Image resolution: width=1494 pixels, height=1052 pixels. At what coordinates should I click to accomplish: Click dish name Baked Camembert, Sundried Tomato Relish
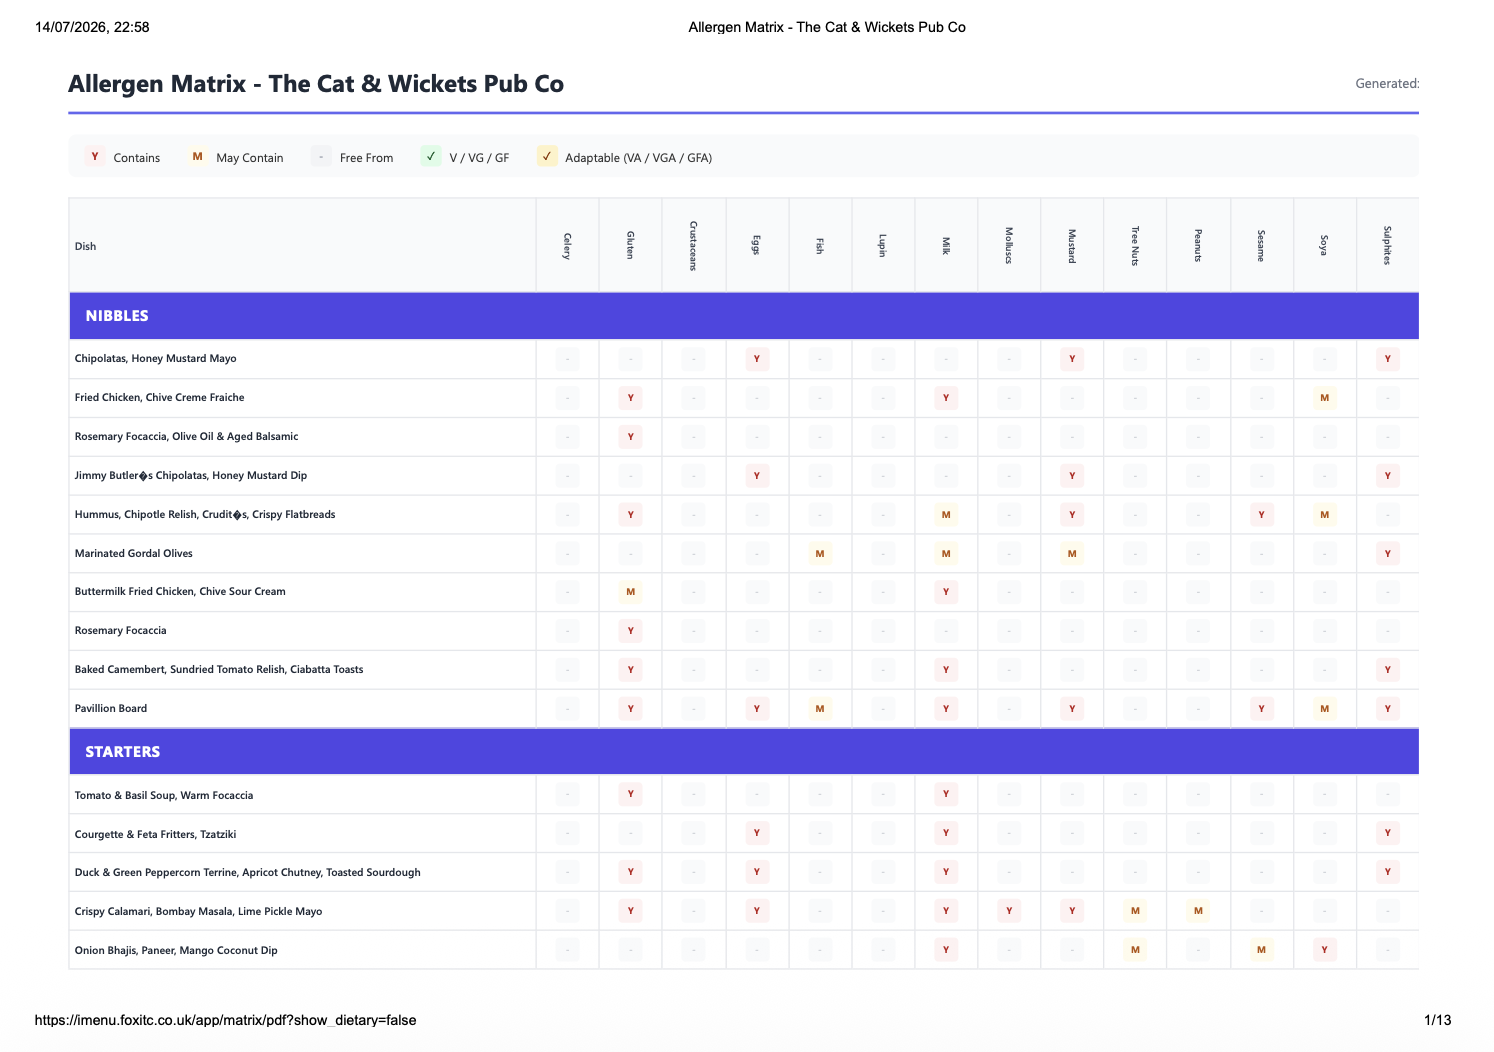(219, 670)
